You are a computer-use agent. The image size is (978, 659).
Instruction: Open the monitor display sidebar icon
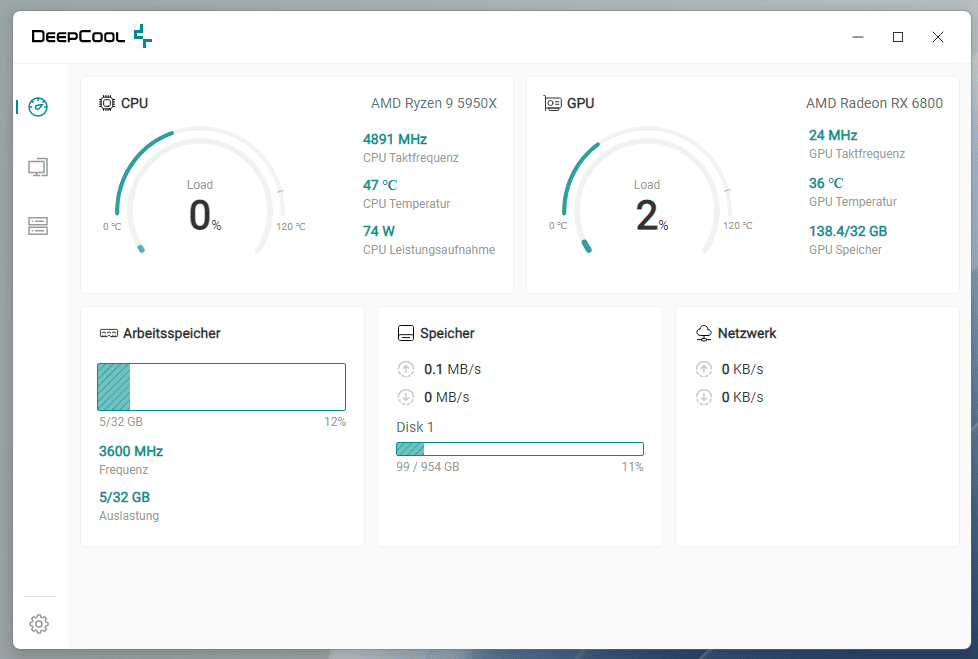point(38,167)
